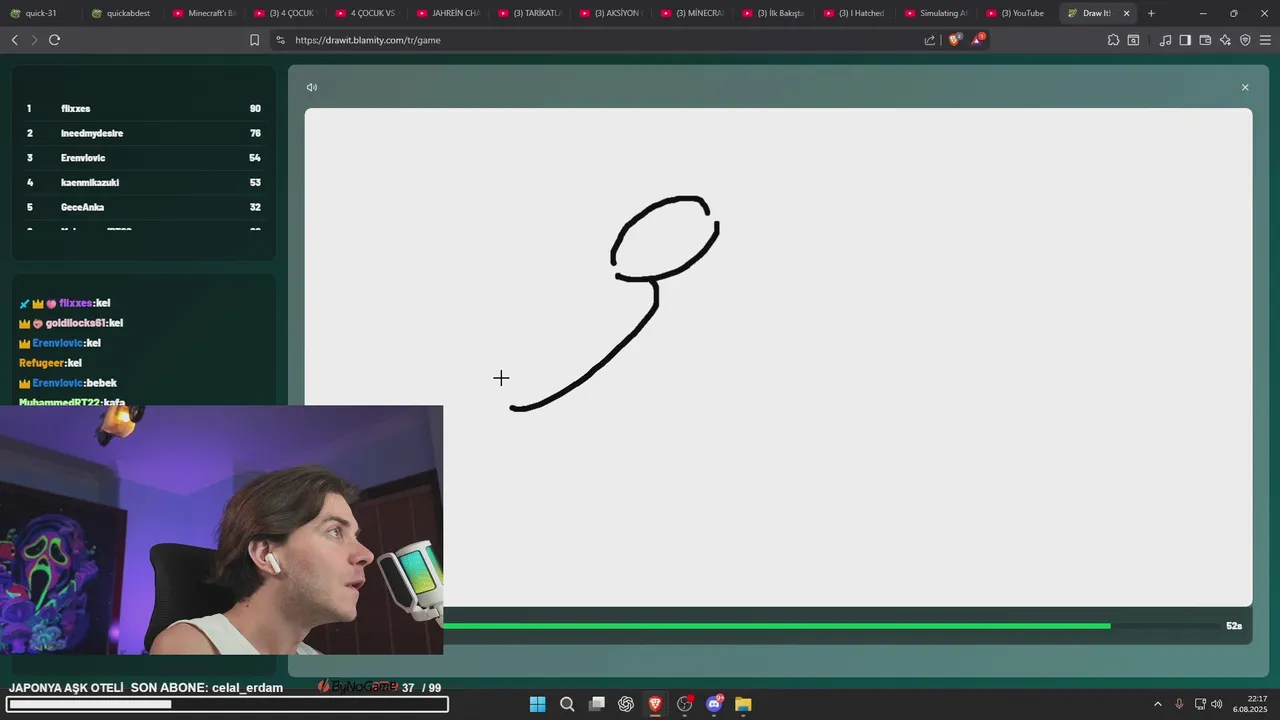The image size is (1280, 720).
Task: Open the Windows Start menu
Action: tap(537, 704)
